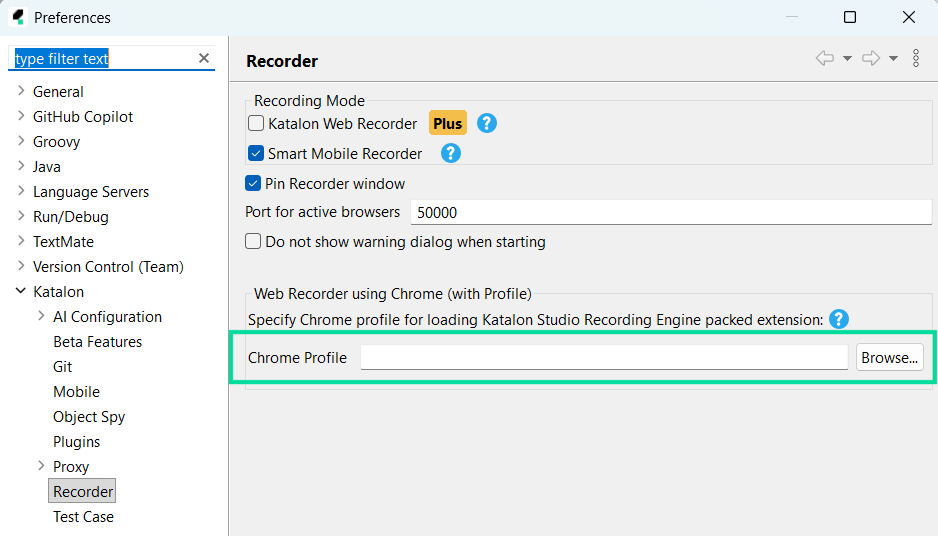Open the Test Case preferences page
Screen dimensions: 938x536
pos(83,516)
